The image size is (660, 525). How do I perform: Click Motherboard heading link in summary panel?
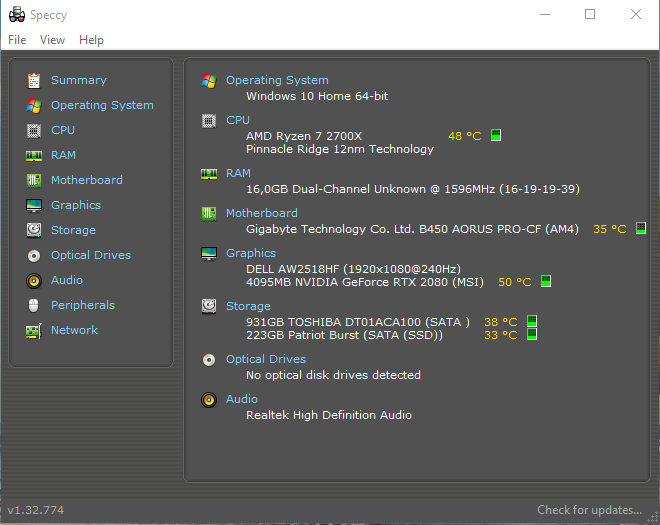[x=262, y=213]
